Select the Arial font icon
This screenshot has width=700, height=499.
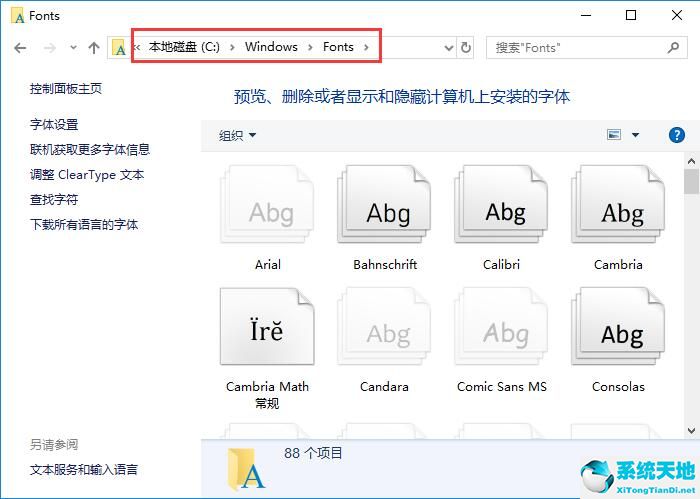[267, 204]
